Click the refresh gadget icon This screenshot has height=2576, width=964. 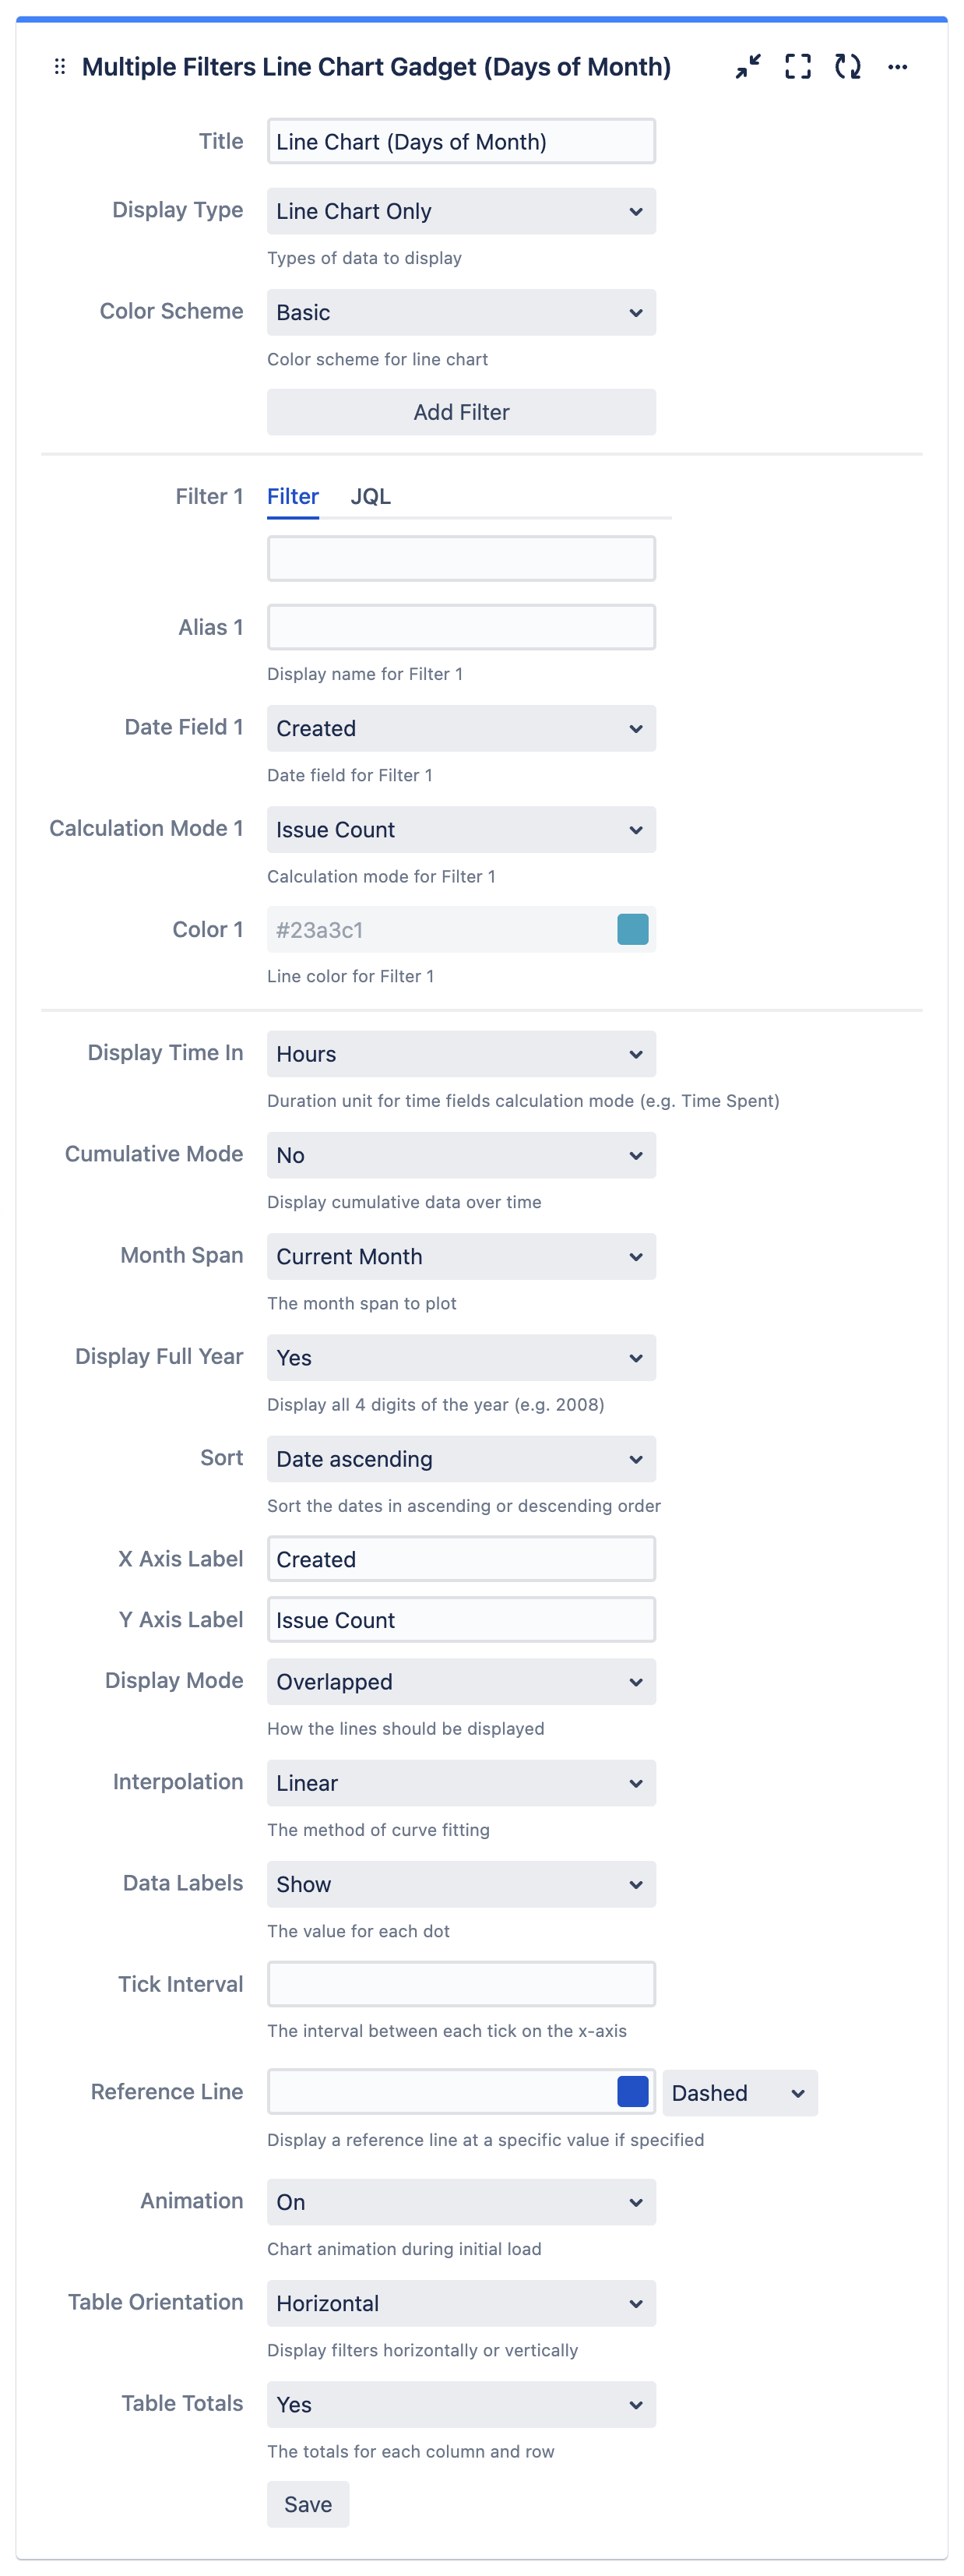click(x=847, y=67)
